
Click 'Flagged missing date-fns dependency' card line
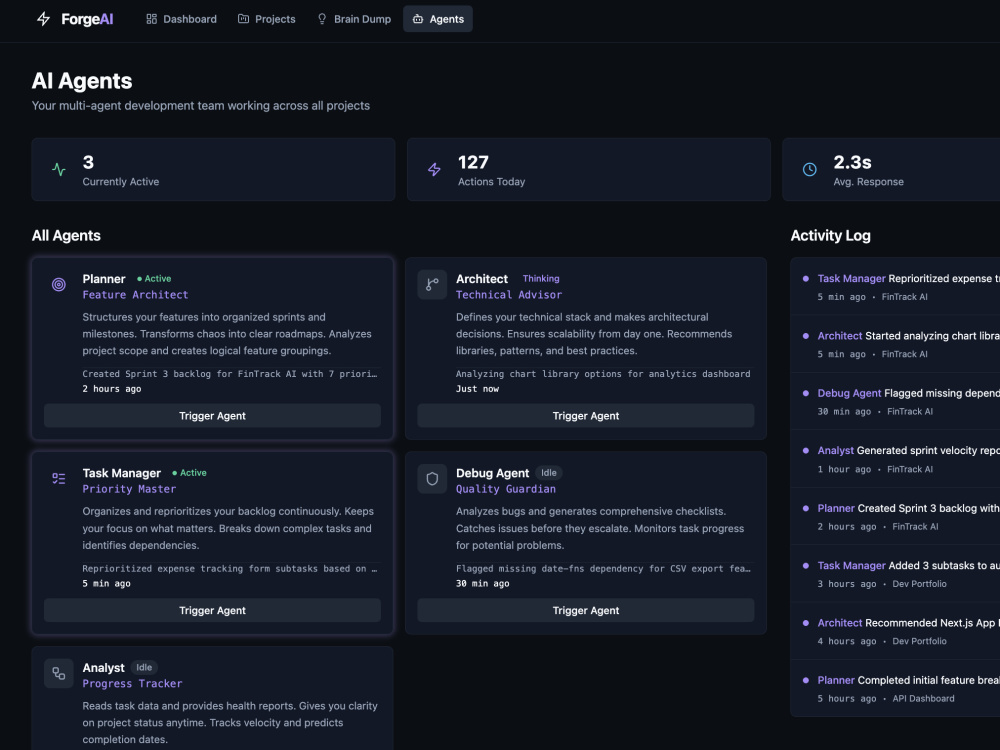[x=603, y=568]
